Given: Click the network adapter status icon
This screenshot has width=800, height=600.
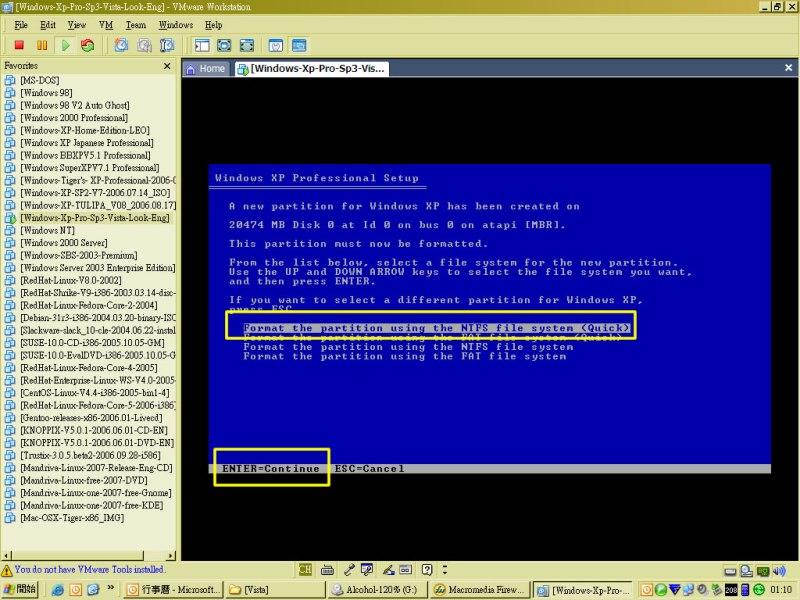Looking at the screenshot, I should coord(763,571).
